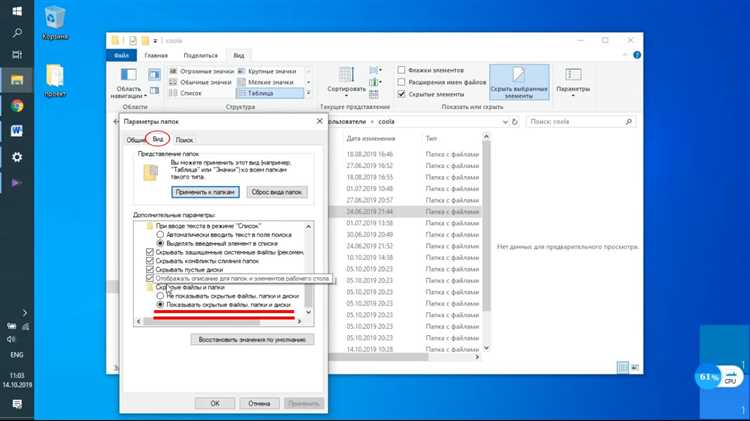Click the Сортировать sort icon
Screen dimensions: 750x421
tap(346, 76)
